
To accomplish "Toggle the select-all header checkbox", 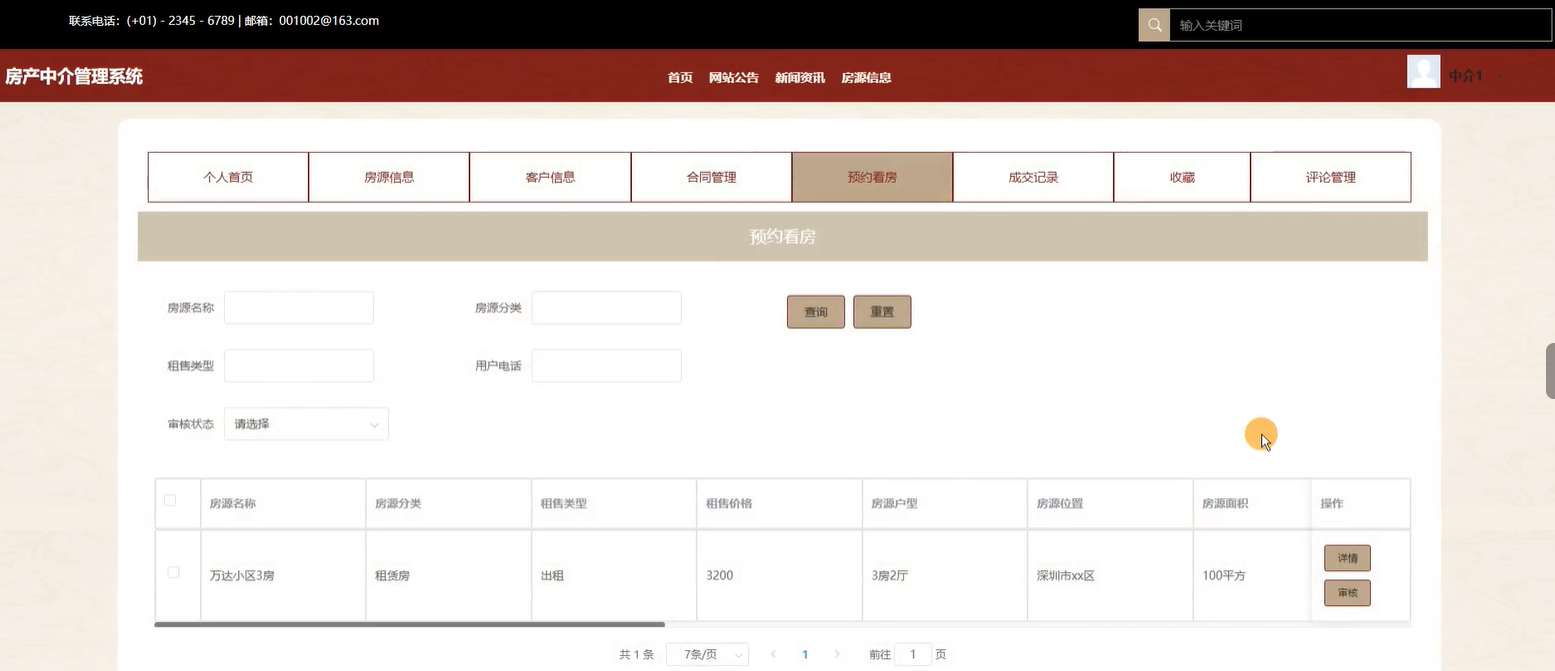I will tap(170, 501).
